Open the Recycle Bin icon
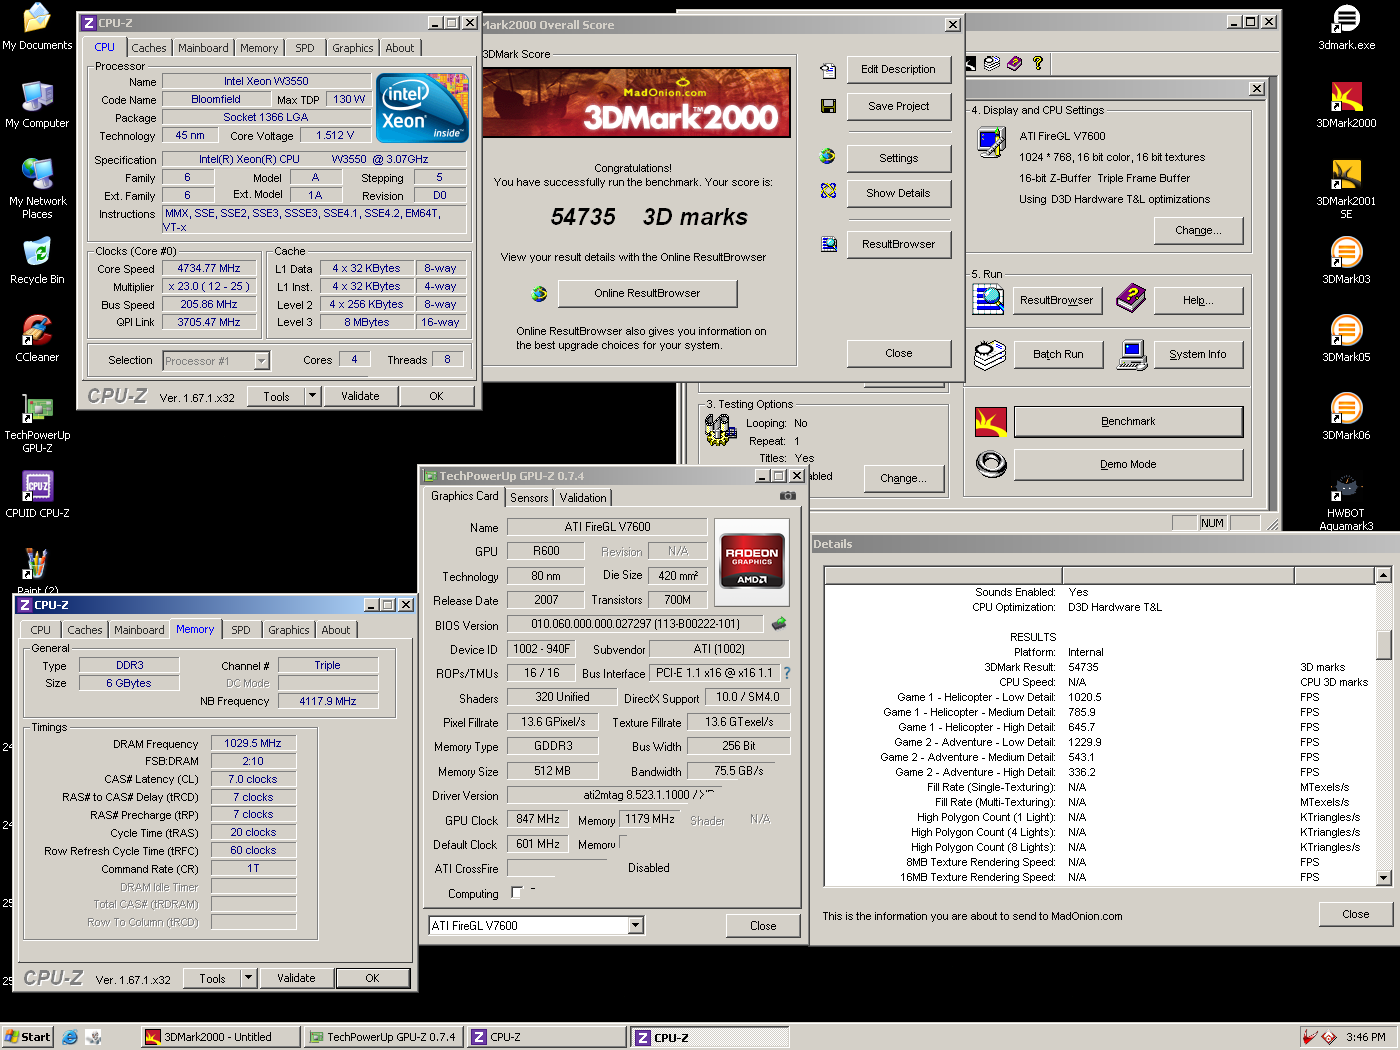 37,261
